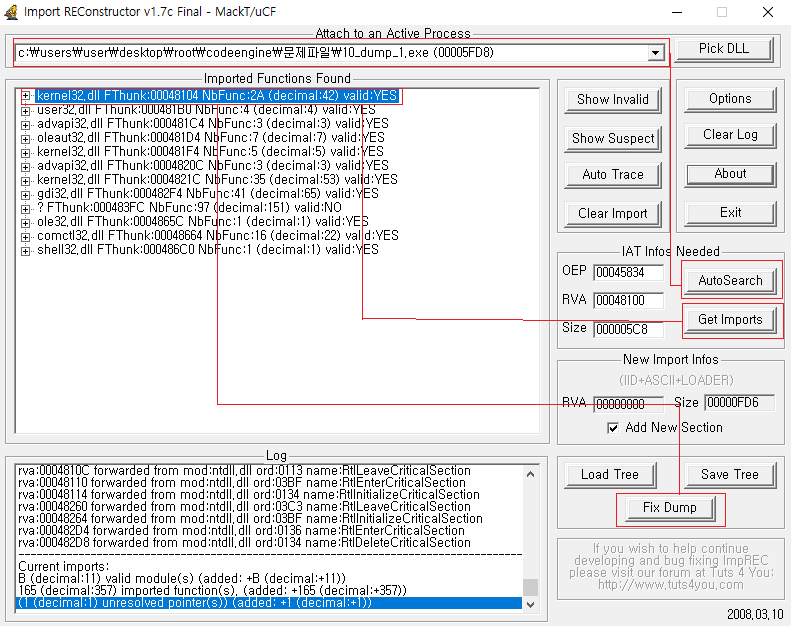Expand the ole32.dll FThunk:0004865C node
This screenshot has height=626, width=791.
[x=25, y=222]
